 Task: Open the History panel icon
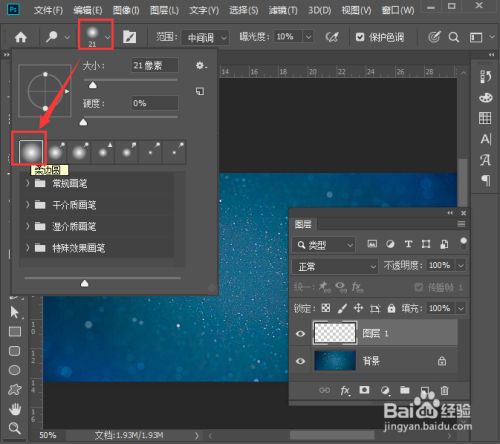point(485,77)
